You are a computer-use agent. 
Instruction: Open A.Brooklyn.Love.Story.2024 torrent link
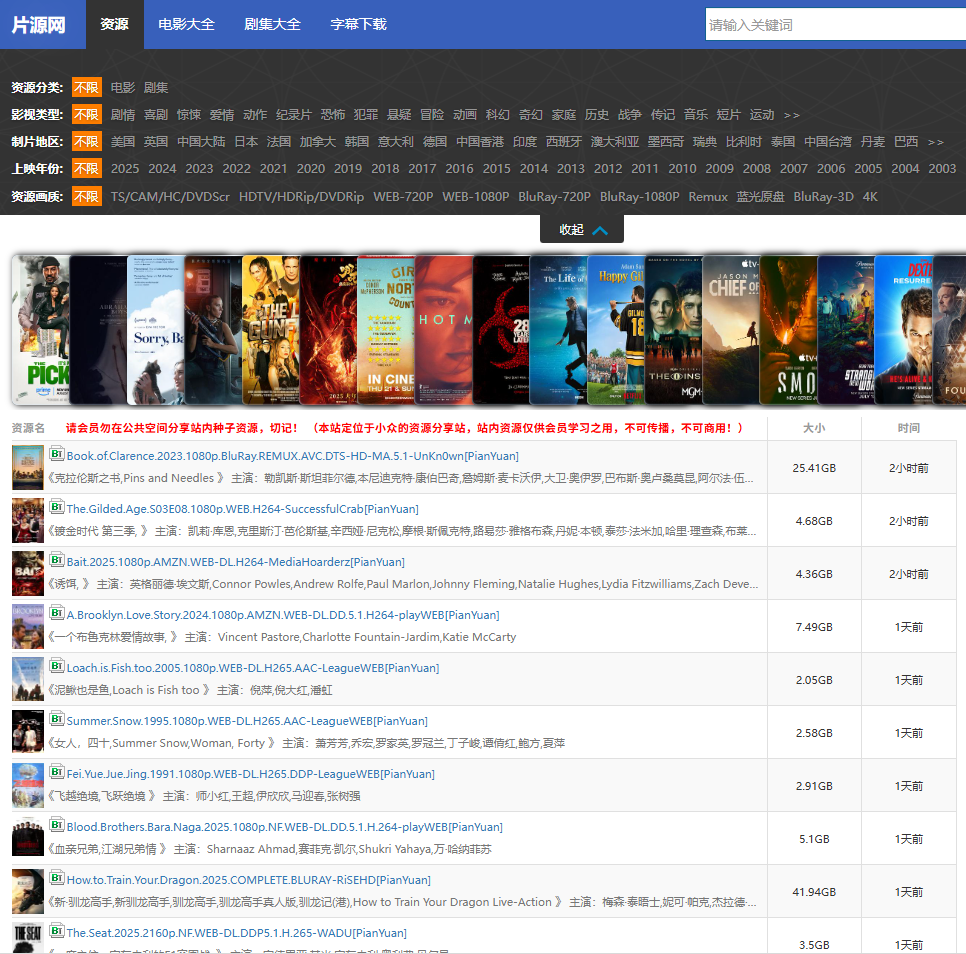pos(283,615)
